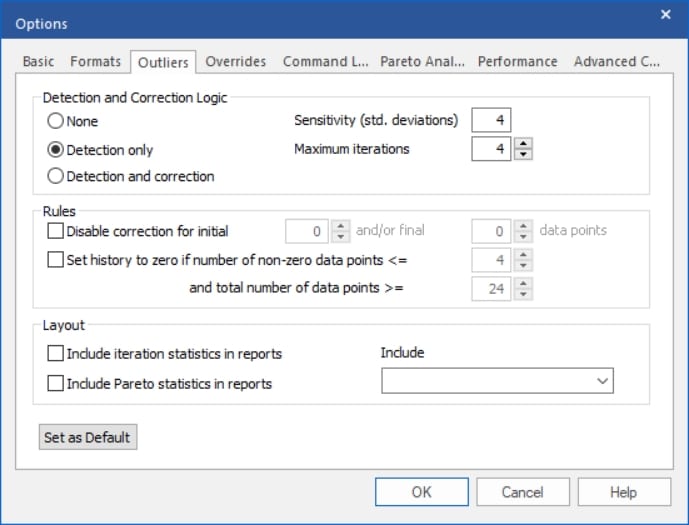Choose Detection only option

[56, 149]
